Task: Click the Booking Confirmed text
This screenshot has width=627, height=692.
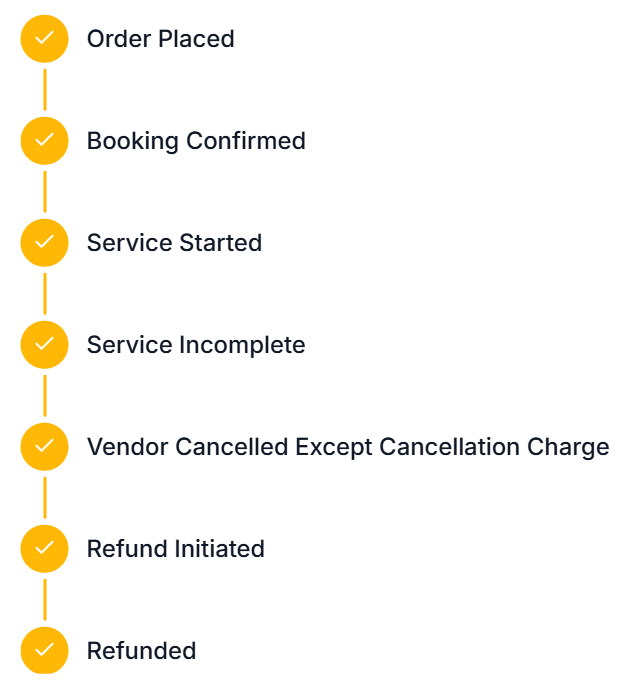Action: click(x=196, y=141)
